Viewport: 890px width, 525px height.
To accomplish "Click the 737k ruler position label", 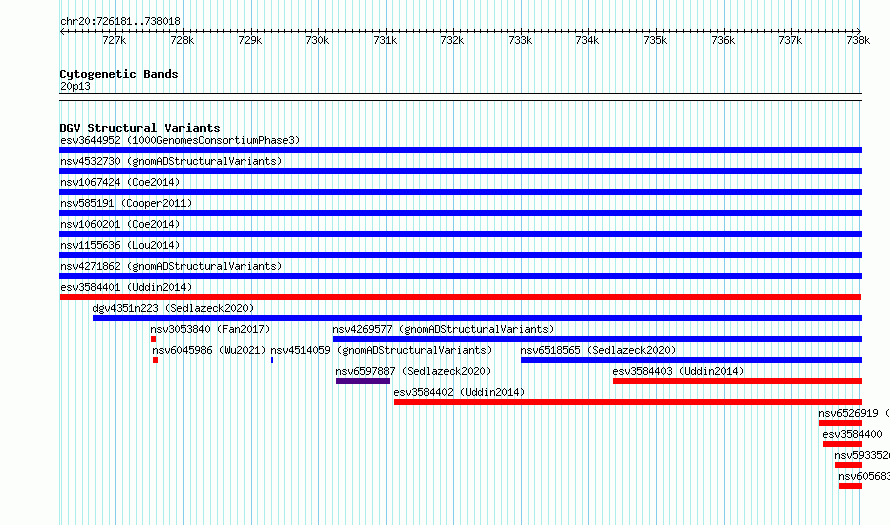I will [x=790, y=41].
